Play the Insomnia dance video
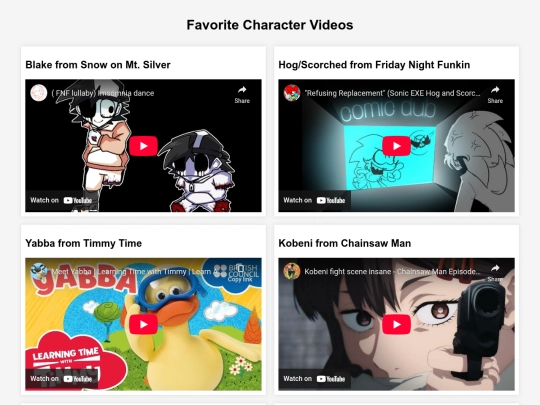540x405 pixels. (144, 146)
